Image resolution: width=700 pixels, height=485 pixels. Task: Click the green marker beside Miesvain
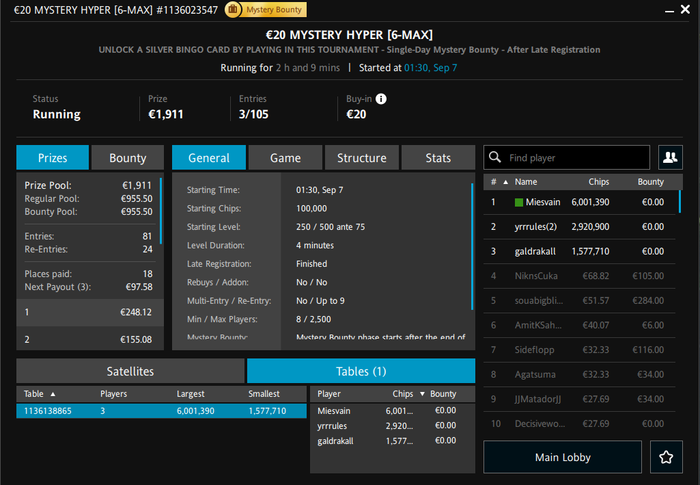coord(519,202)
